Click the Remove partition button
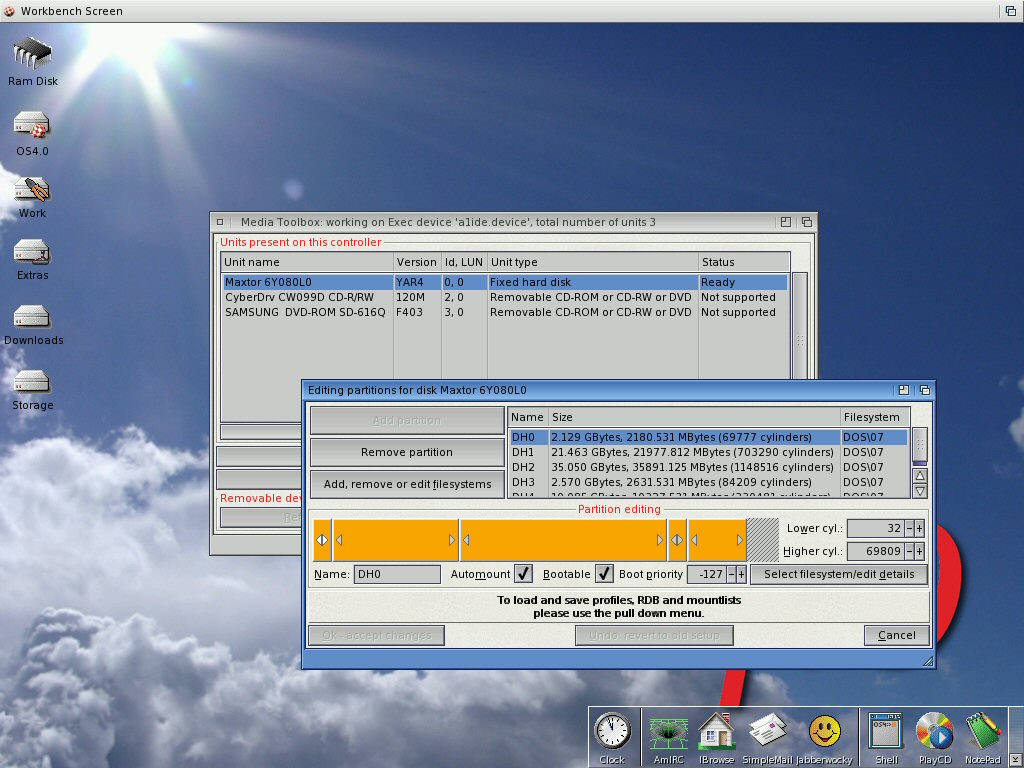Viewport: 1024px width, 768px height. tap(407, 452)
